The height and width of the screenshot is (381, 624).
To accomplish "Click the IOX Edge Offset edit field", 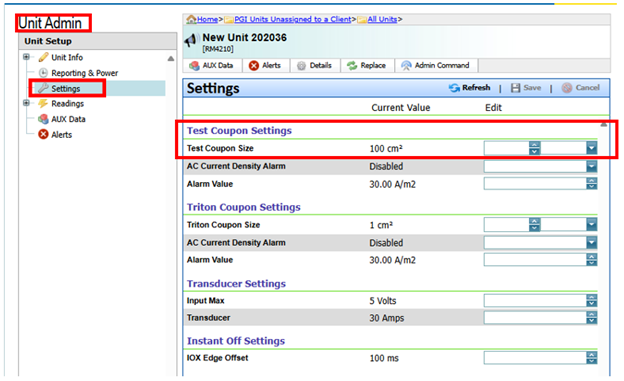I will point(535,358).
